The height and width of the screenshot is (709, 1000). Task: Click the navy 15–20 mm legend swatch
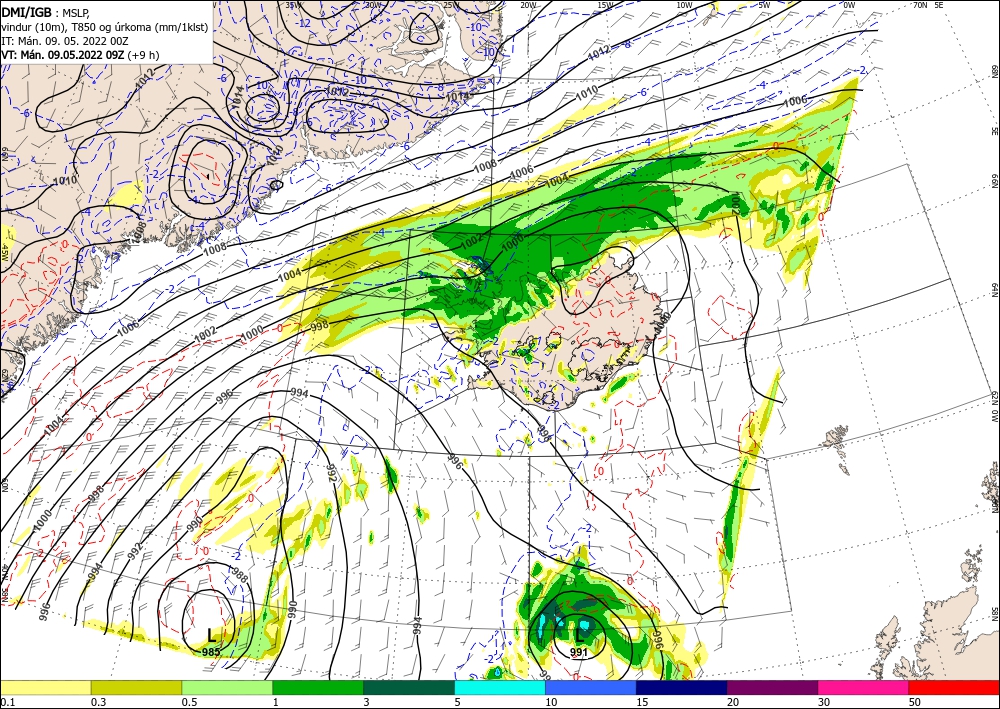point(681,688)
